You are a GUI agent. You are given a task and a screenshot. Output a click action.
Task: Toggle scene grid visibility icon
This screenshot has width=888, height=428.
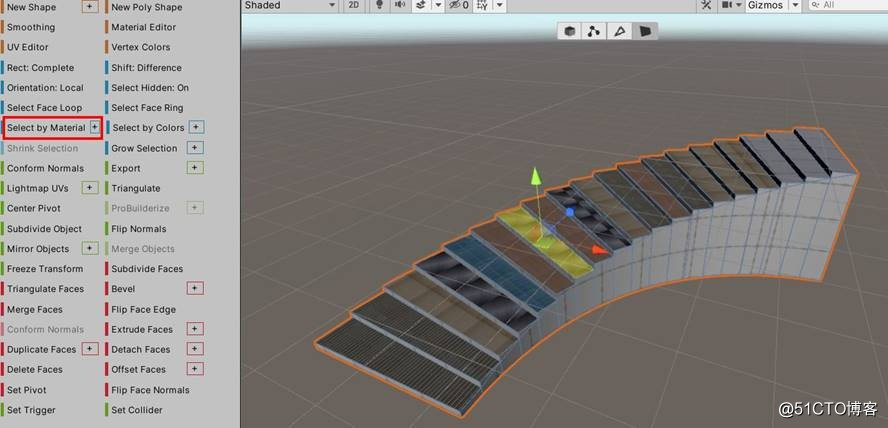tap(483, 5)
